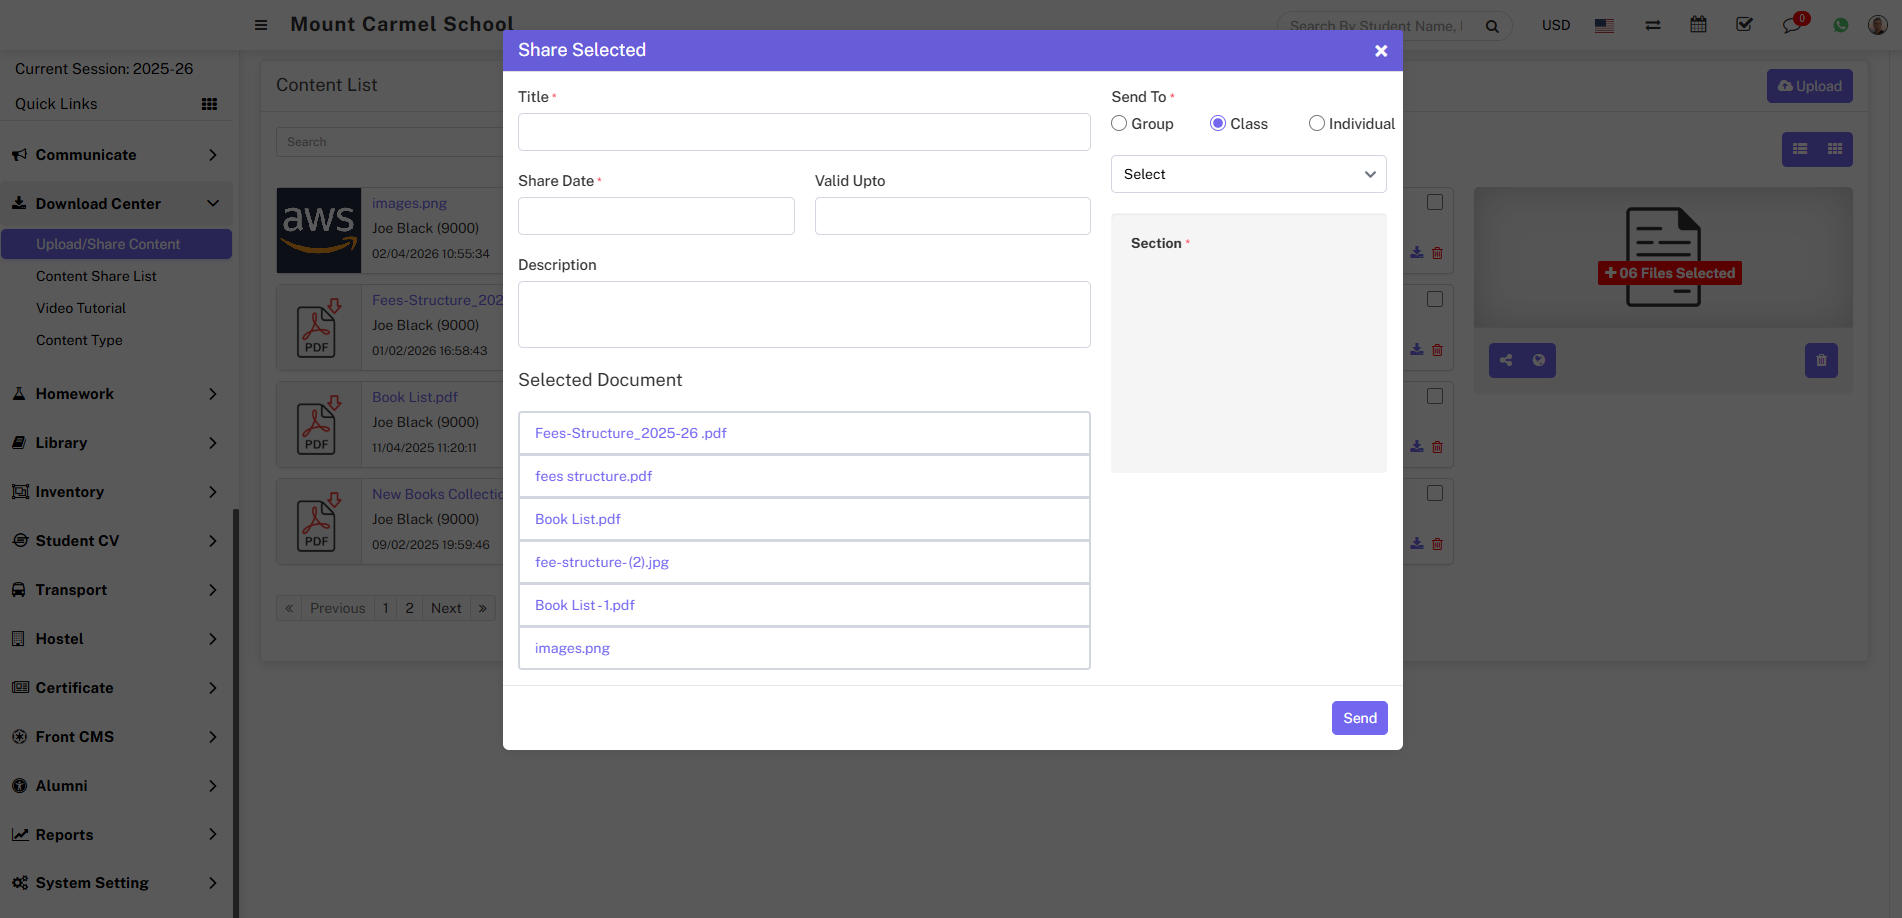
Task: Go to Video Tutorial menu item
Action: [x=81, y=308]
